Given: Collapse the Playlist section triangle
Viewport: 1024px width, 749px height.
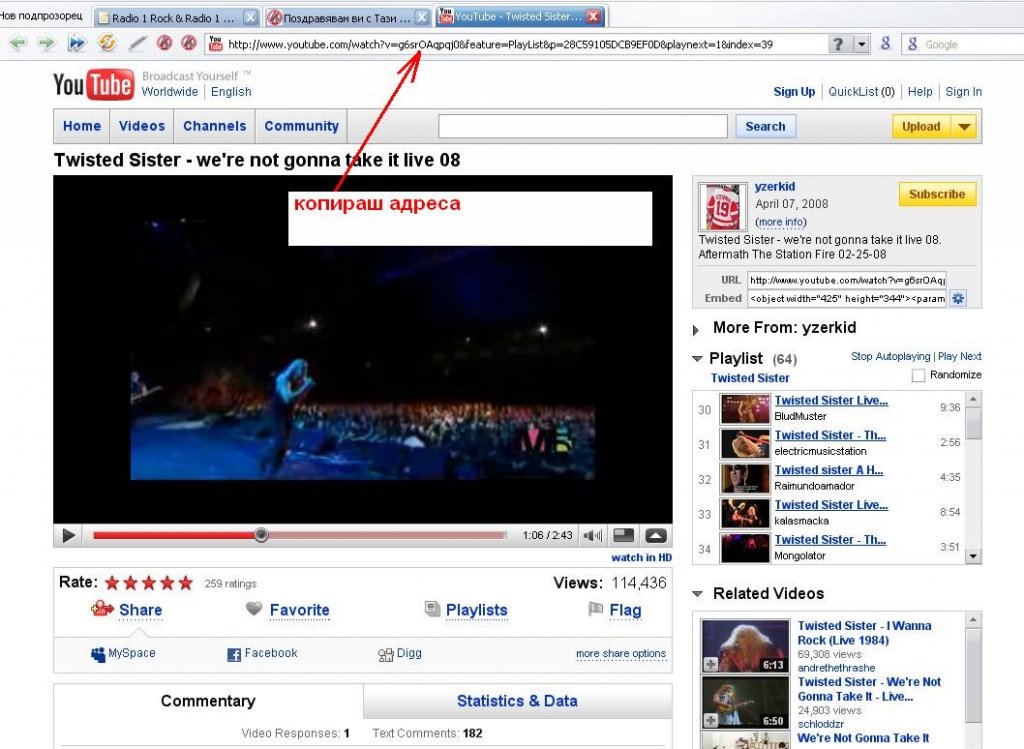Looking at the screenshot, I should click(x=697, y=359).
